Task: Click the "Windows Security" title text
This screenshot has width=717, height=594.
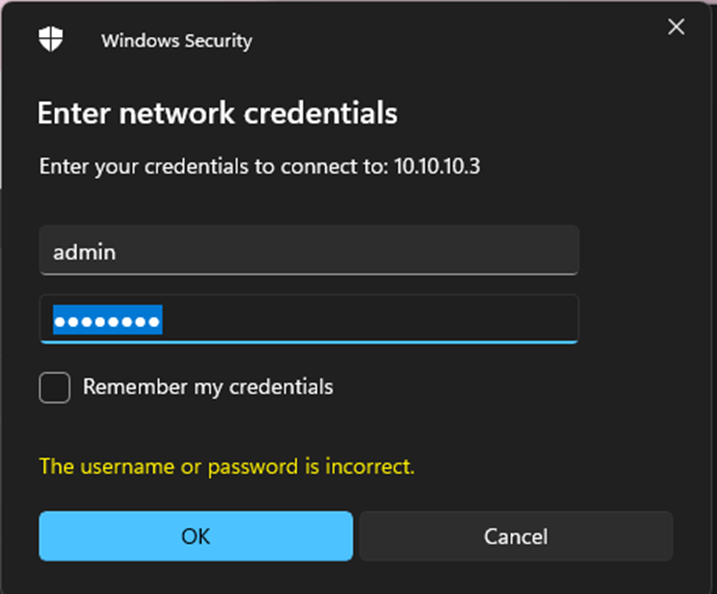Action: point(176,41)
